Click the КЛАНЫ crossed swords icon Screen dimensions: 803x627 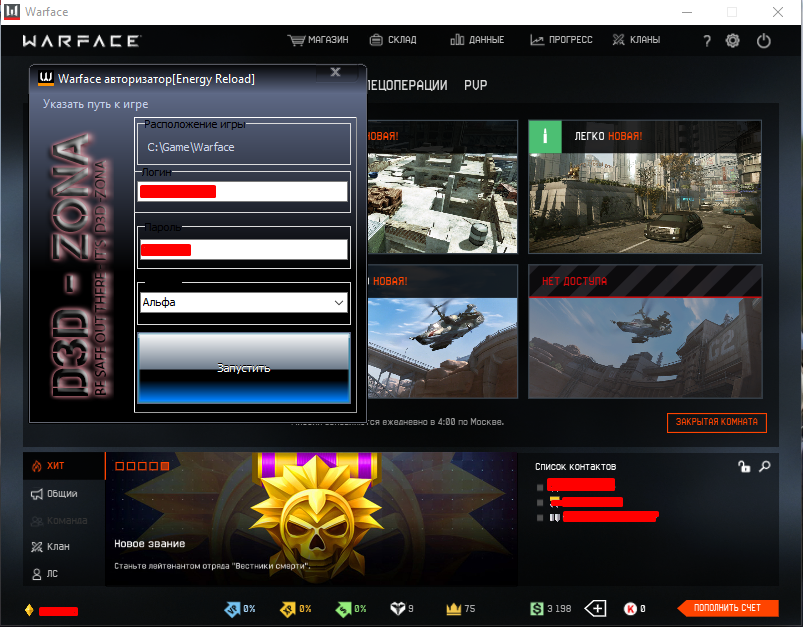point(619,39)
